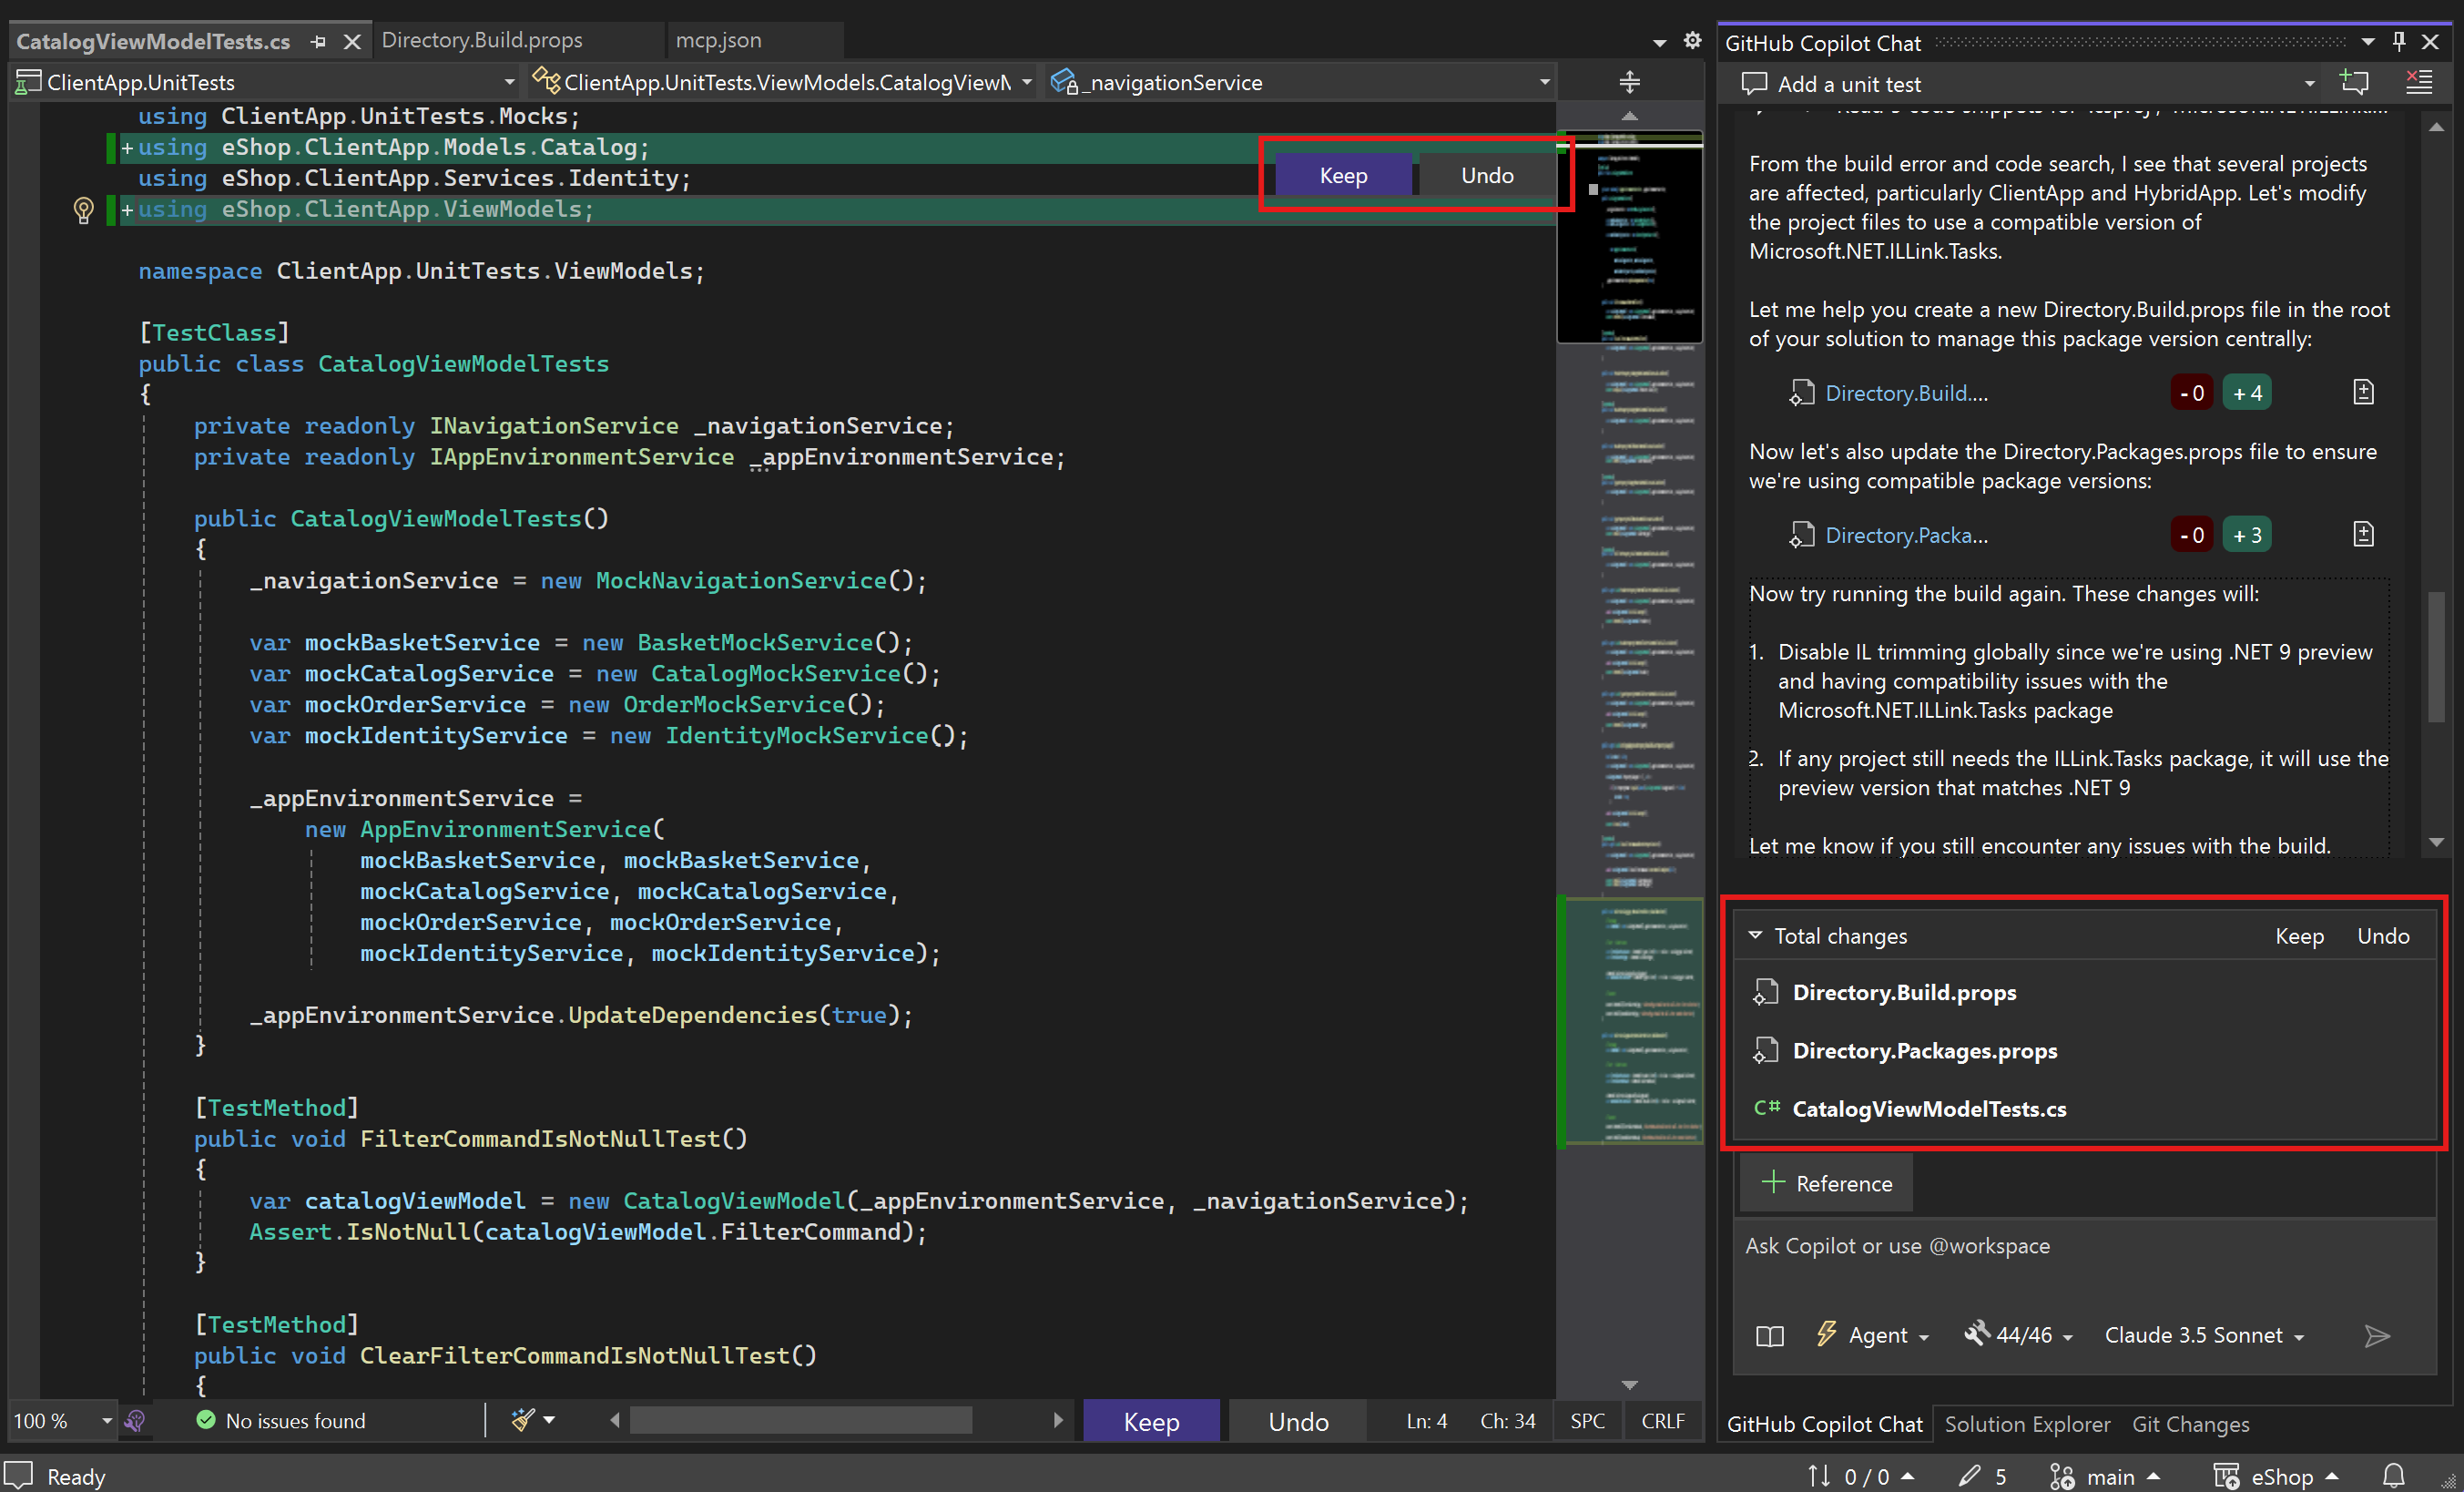Click the editor horizontal scrollbar thumb

pos(800,1420)
